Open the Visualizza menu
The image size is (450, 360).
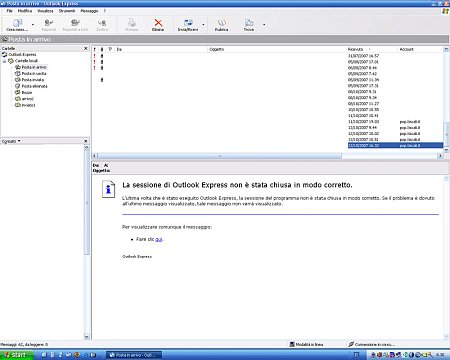pyautogui.click(x=45, y=11)
